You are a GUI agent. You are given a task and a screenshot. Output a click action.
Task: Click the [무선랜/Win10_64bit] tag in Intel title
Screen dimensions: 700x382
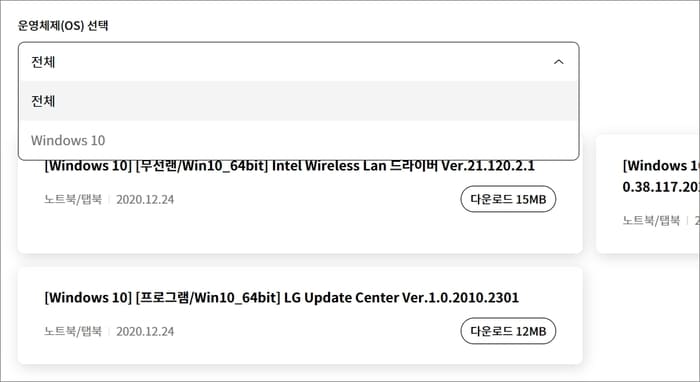coord(202,166)
